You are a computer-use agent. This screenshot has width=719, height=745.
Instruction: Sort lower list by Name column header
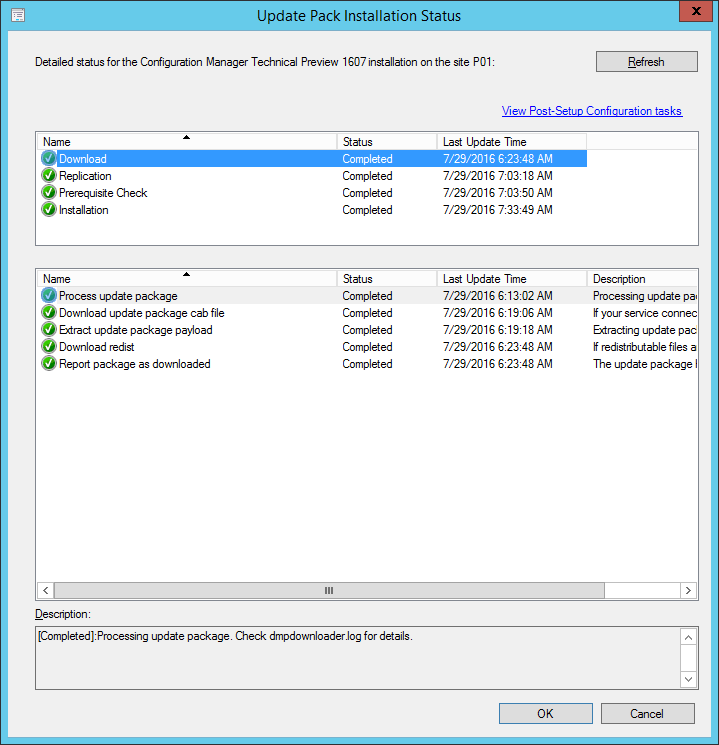(187, 278)
